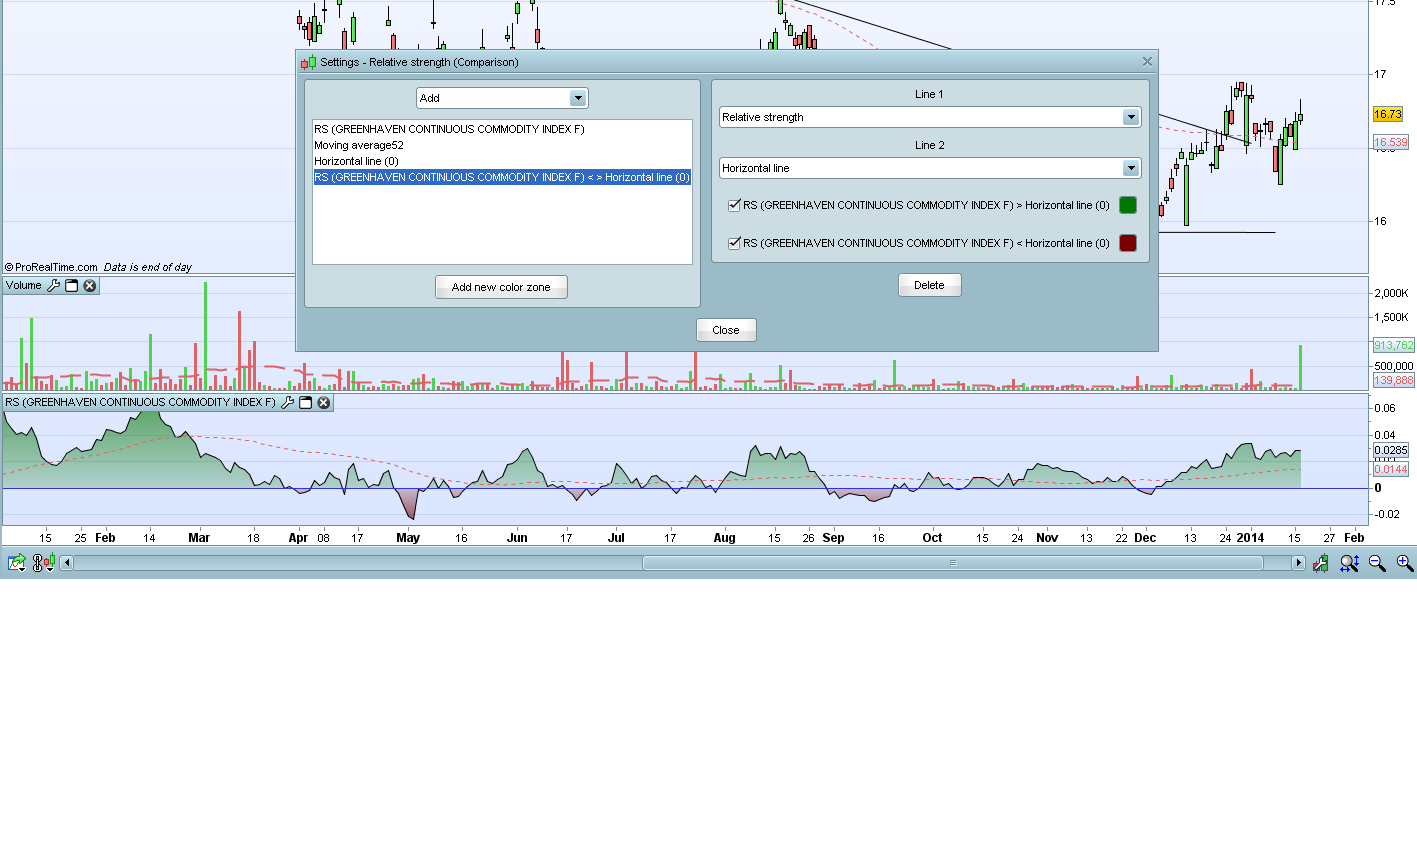Click the auto-fit zoom magnifier with arrows
The image size is (1417, 855).
point(1349,564)
